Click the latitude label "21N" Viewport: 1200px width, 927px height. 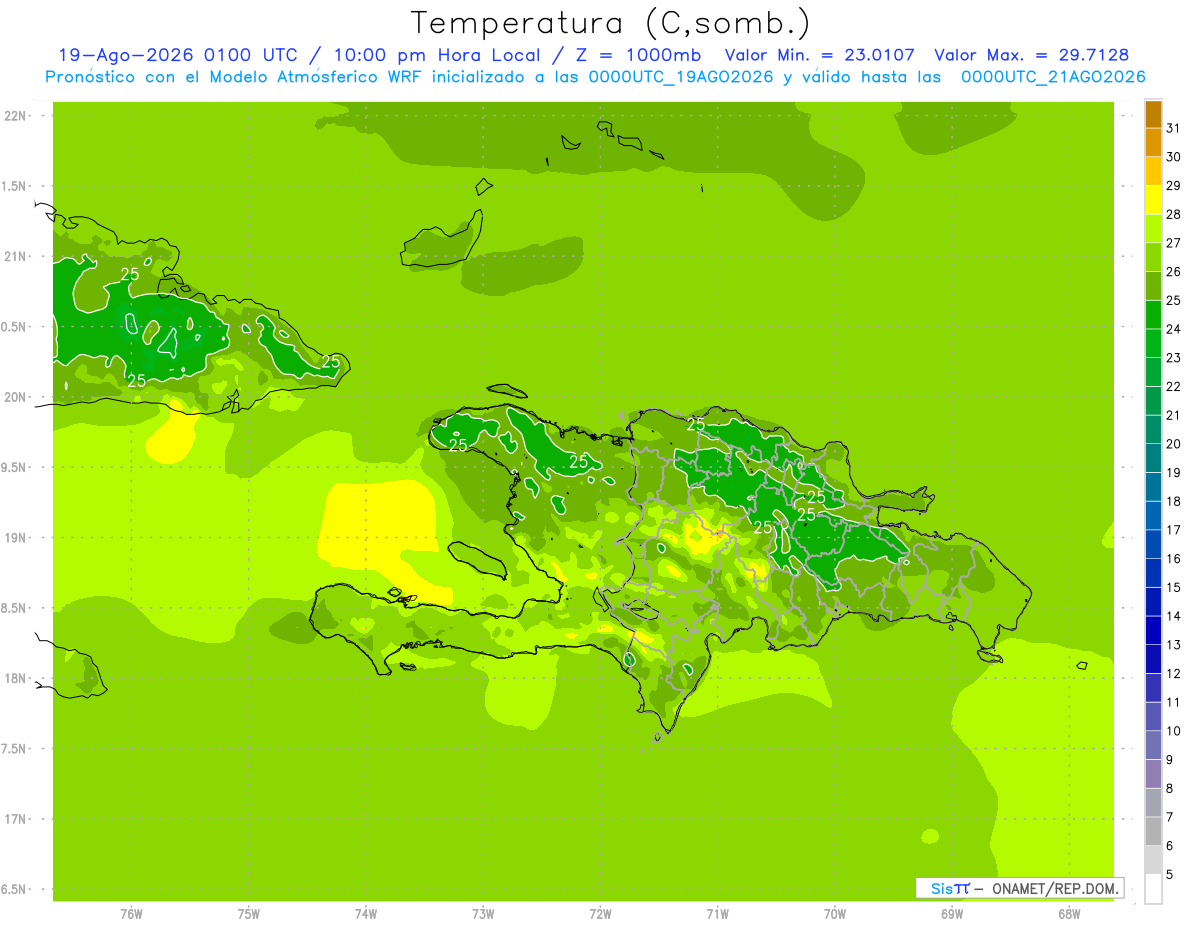tap(16, 256)
